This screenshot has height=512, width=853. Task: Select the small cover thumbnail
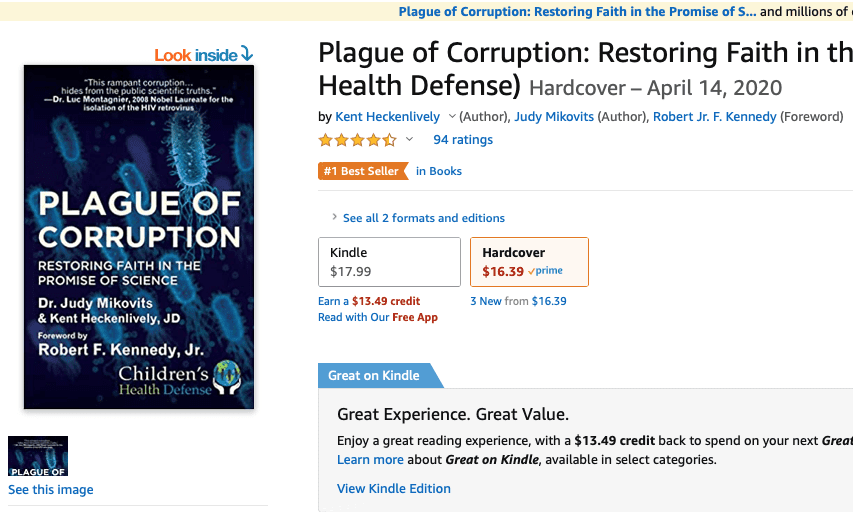click(38, 456)
